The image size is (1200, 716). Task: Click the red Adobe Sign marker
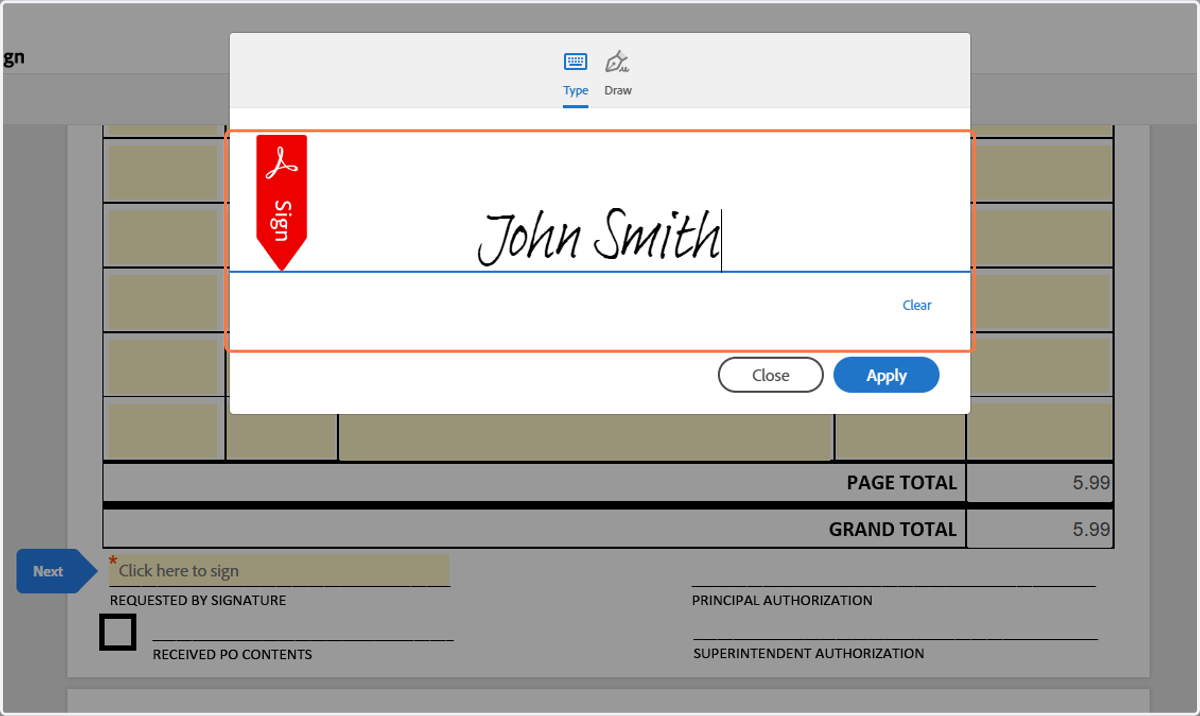point(282,202)
